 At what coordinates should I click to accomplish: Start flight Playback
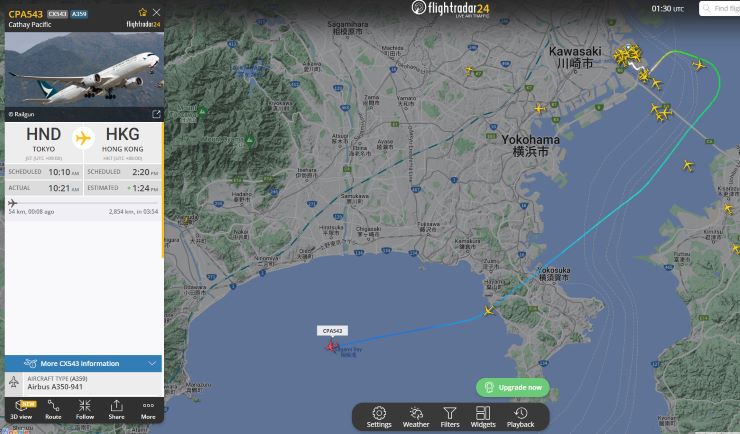(521, 417)
